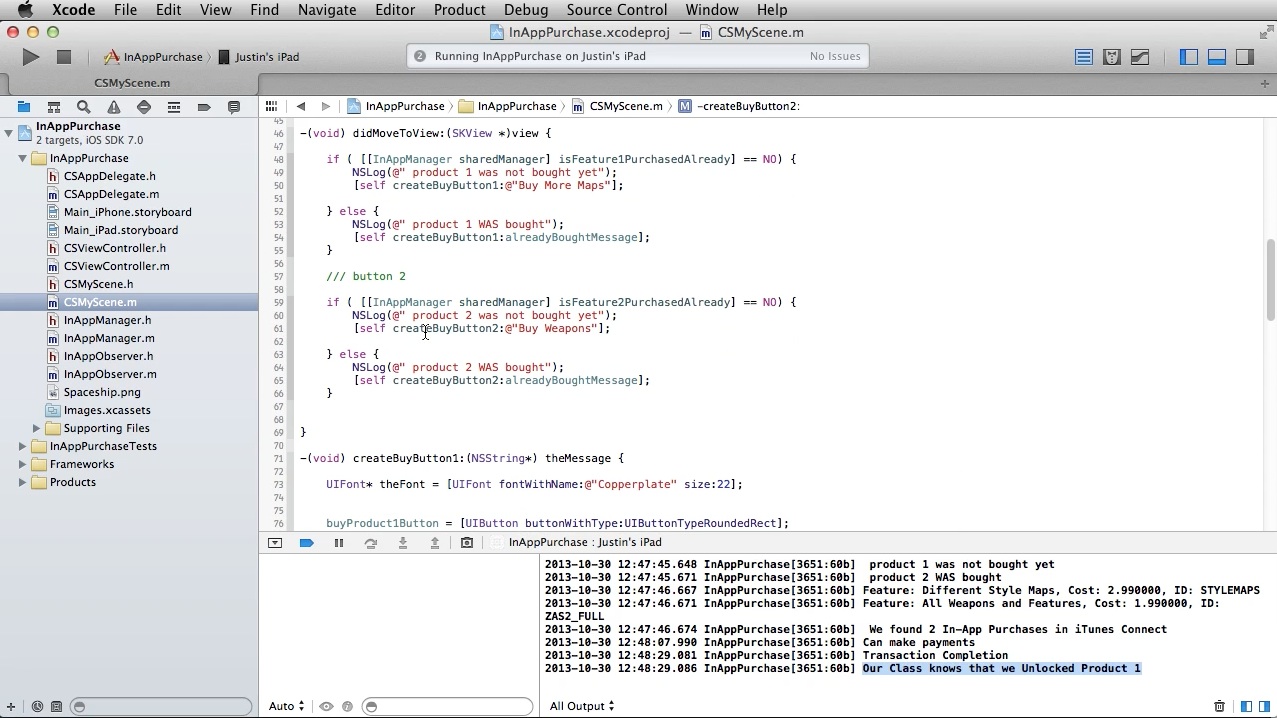Show the Debug navigator
The width and height of the screenshot is (1277, 718).
174,107
